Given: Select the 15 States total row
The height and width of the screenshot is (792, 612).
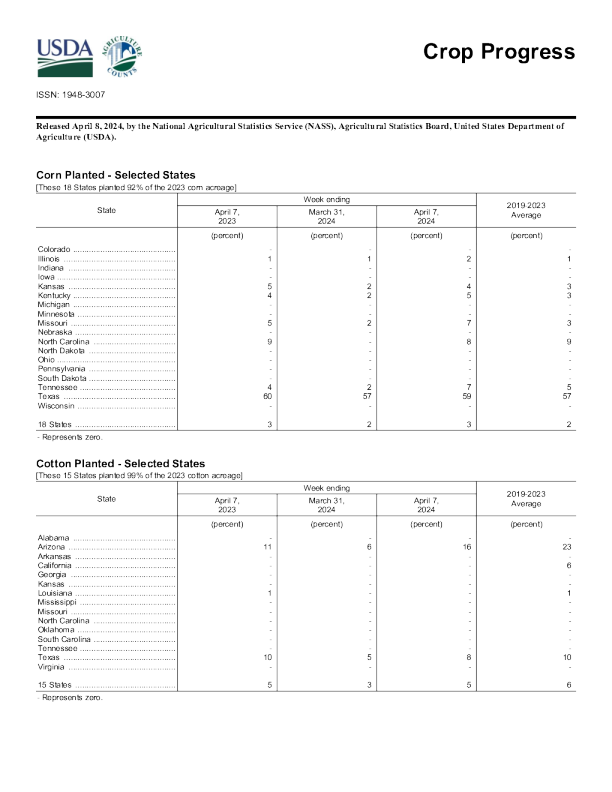Looking at the screenshot, I should [56, 685].
